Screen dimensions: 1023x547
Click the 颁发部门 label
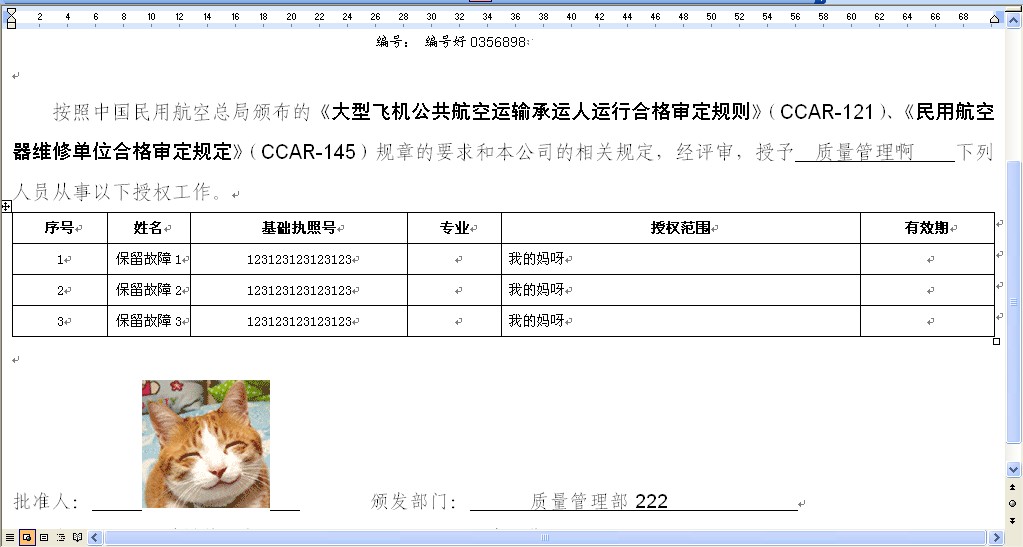[x=413, y=501]
